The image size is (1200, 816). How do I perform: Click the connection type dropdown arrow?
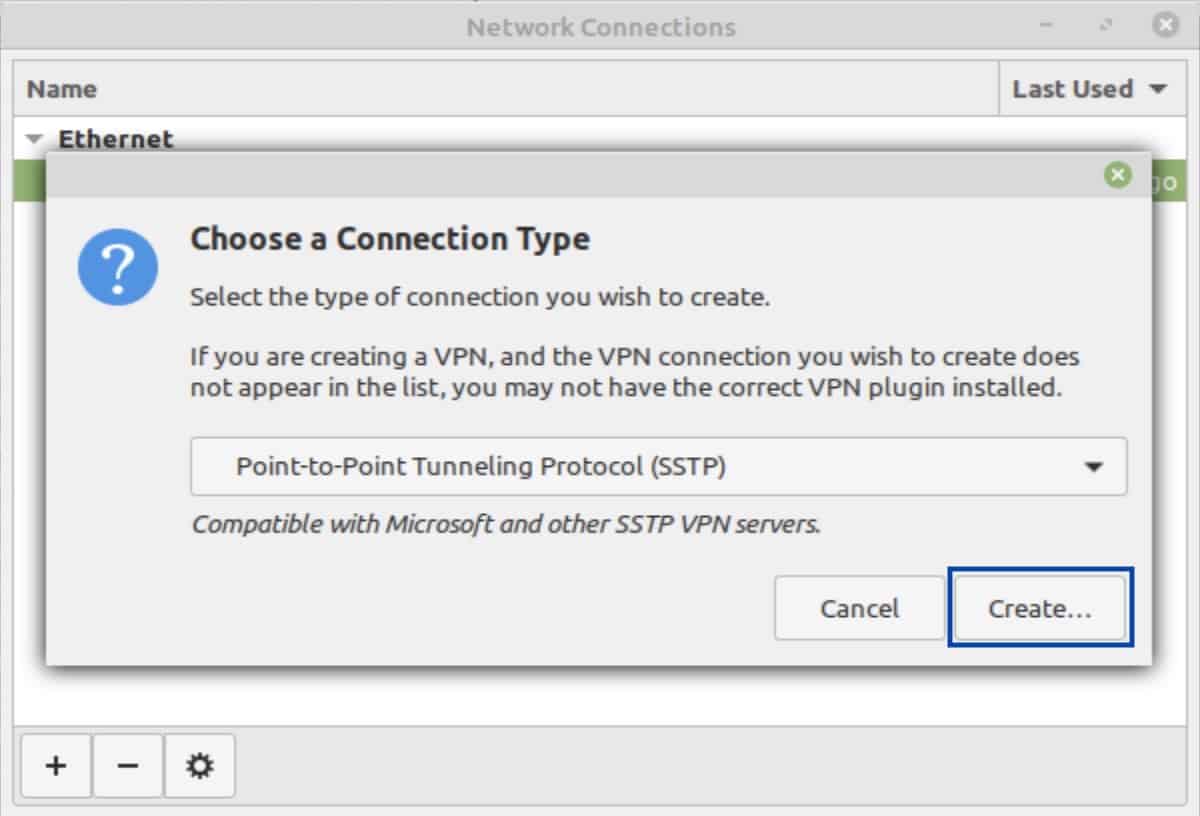1094,467
